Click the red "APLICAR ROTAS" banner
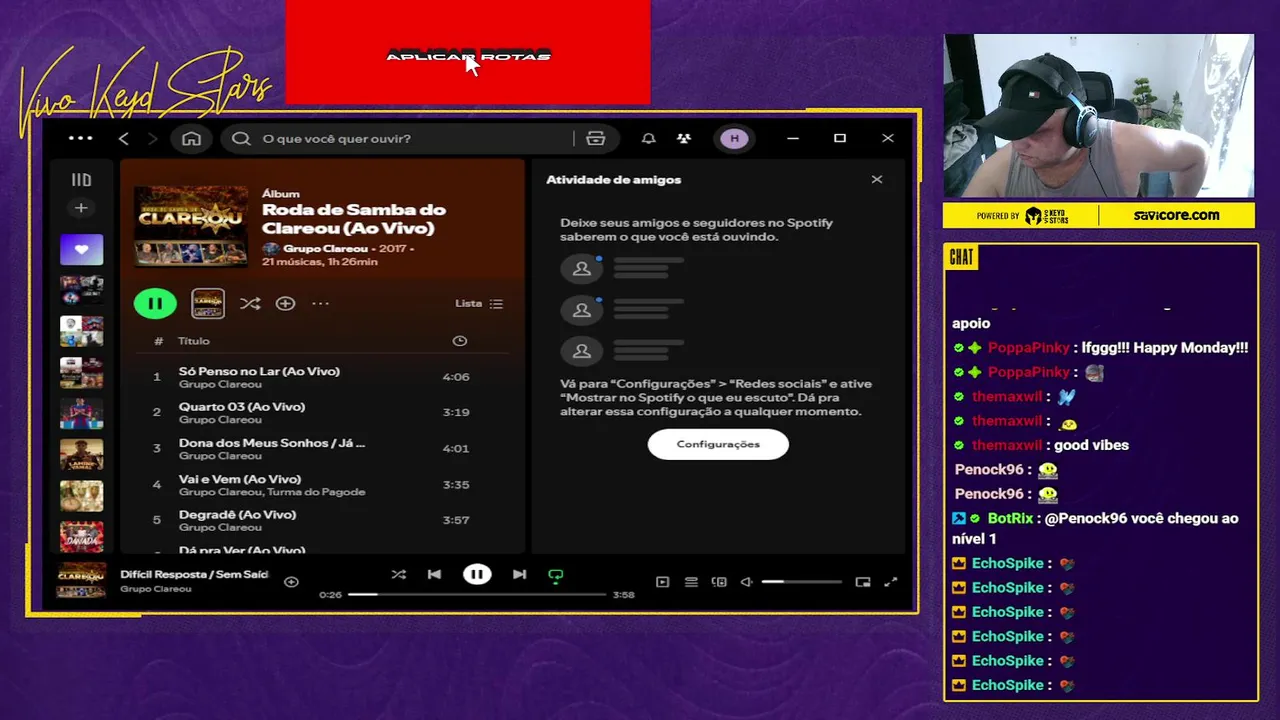Viewport: 1280px width, 720px height. 468,52
